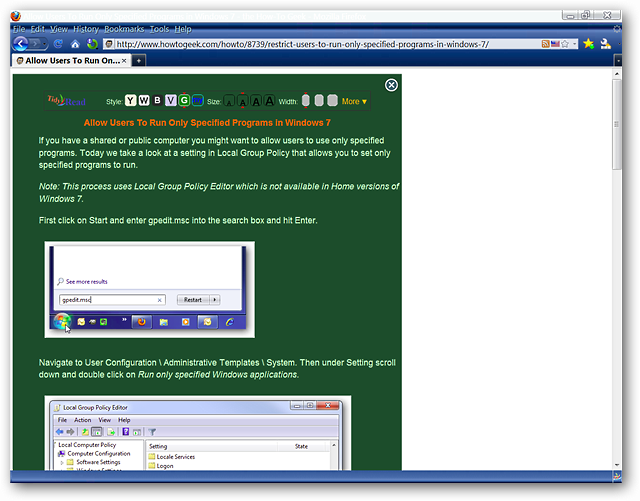Click the green circular arrow toolbar icon

93,44
